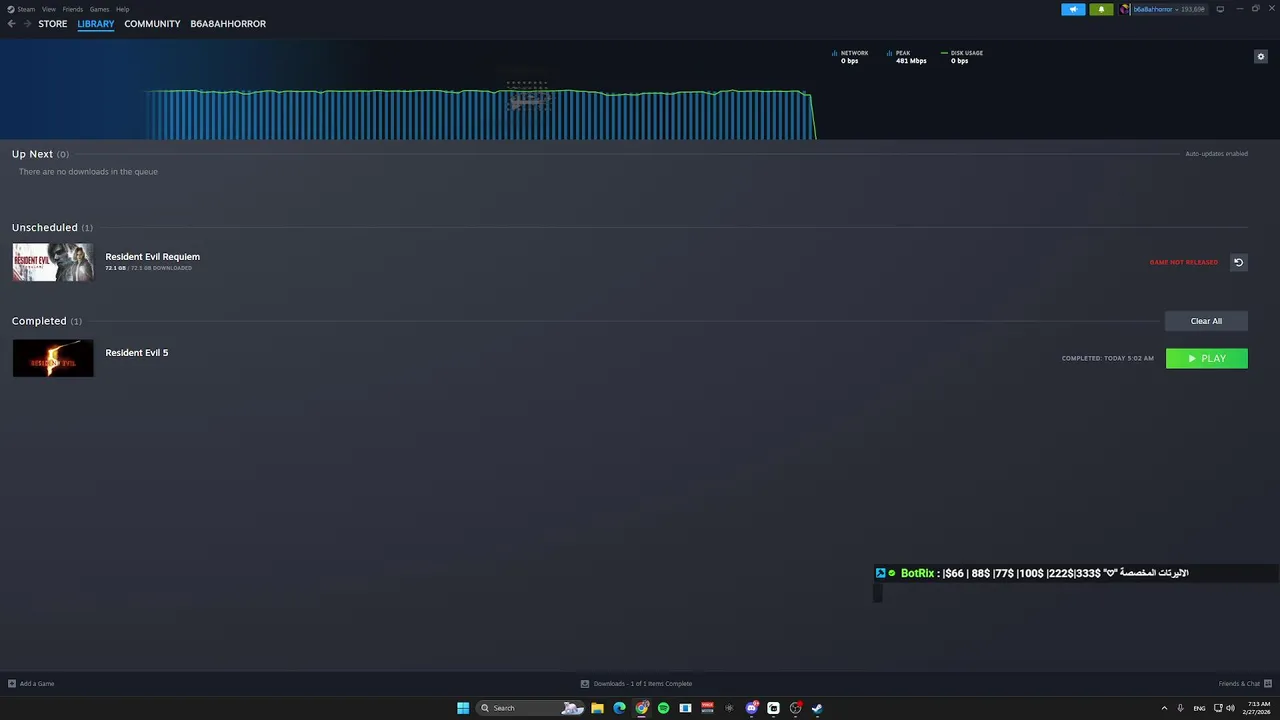Open Spotify from the taskbar

tap(663, 708)
